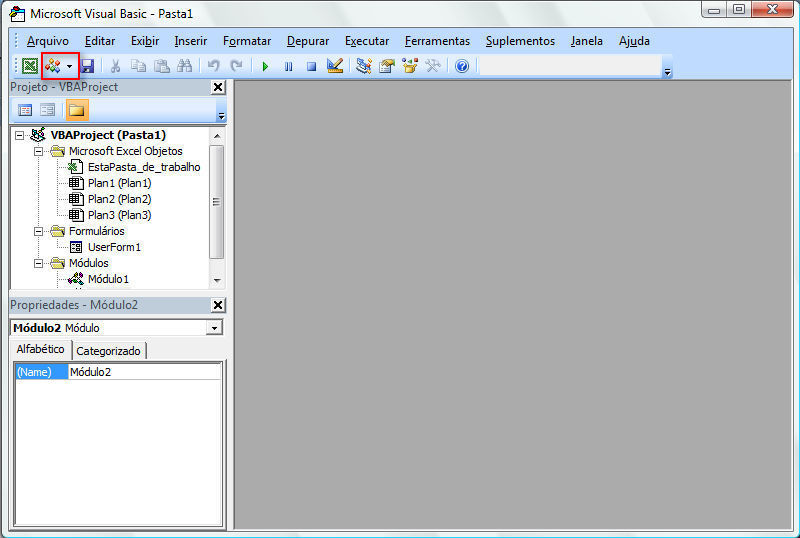Close the Propriedades - Módulo2 panel
Image resolution: width=800 pixels, height=538 pixels.
[218, 305]
